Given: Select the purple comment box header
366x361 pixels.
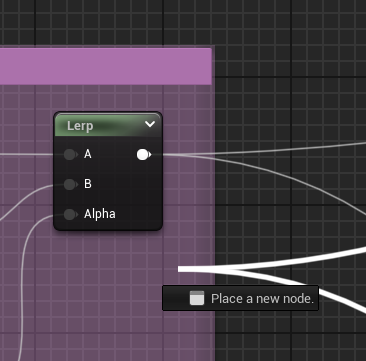Looking at the screenshot, I should point(106,66).
